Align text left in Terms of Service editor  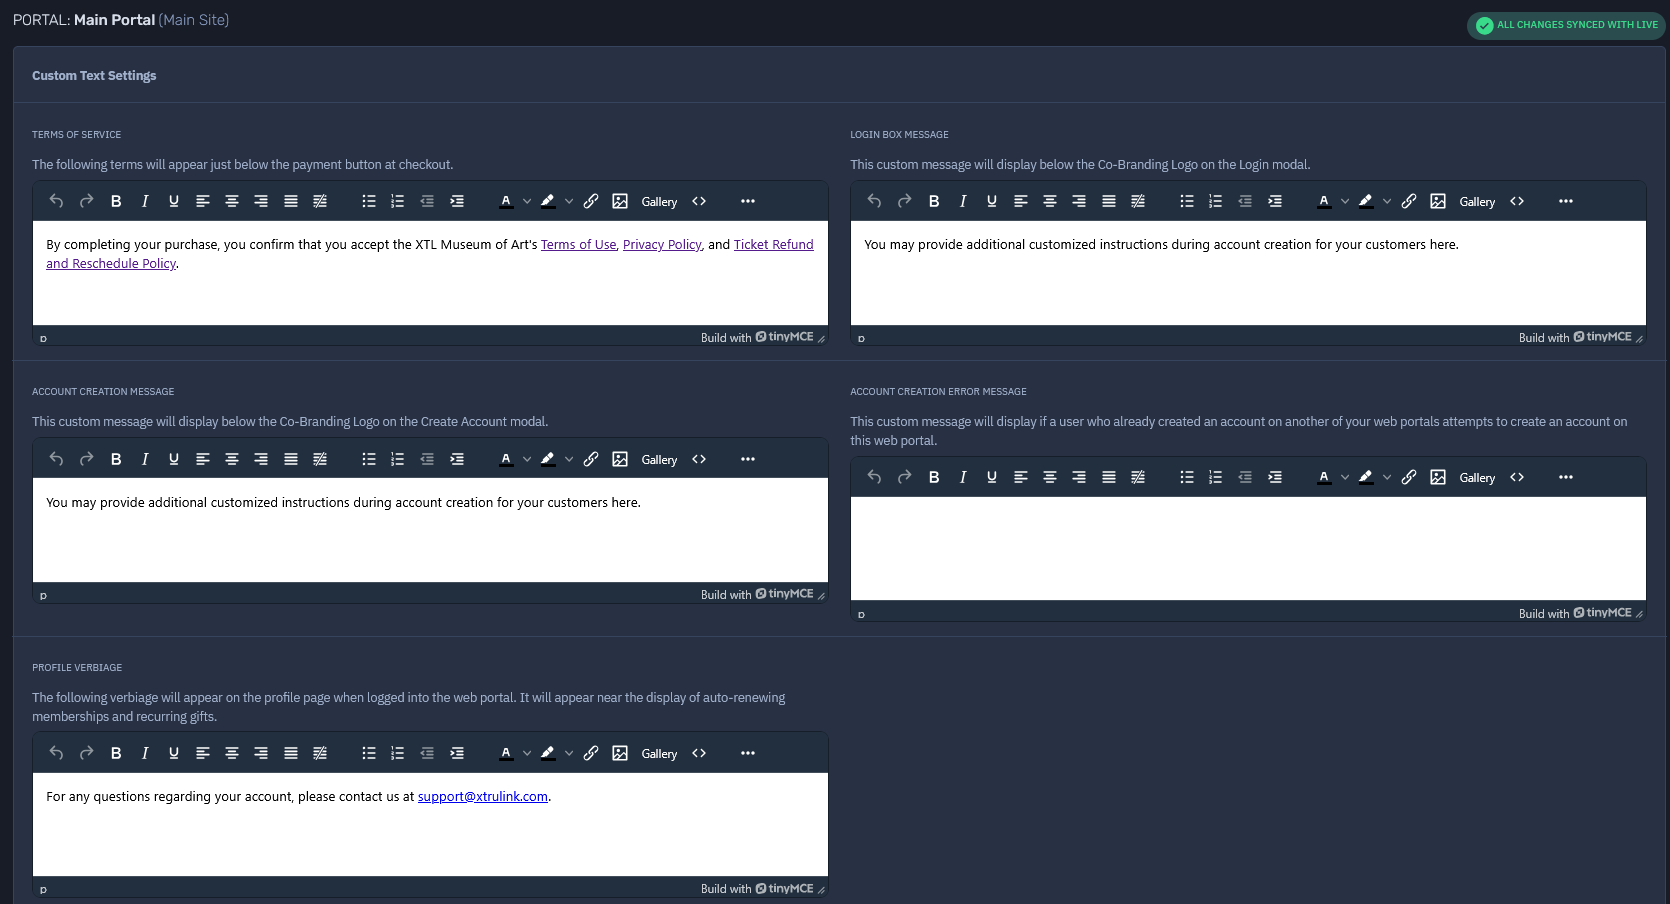point(203,201)
